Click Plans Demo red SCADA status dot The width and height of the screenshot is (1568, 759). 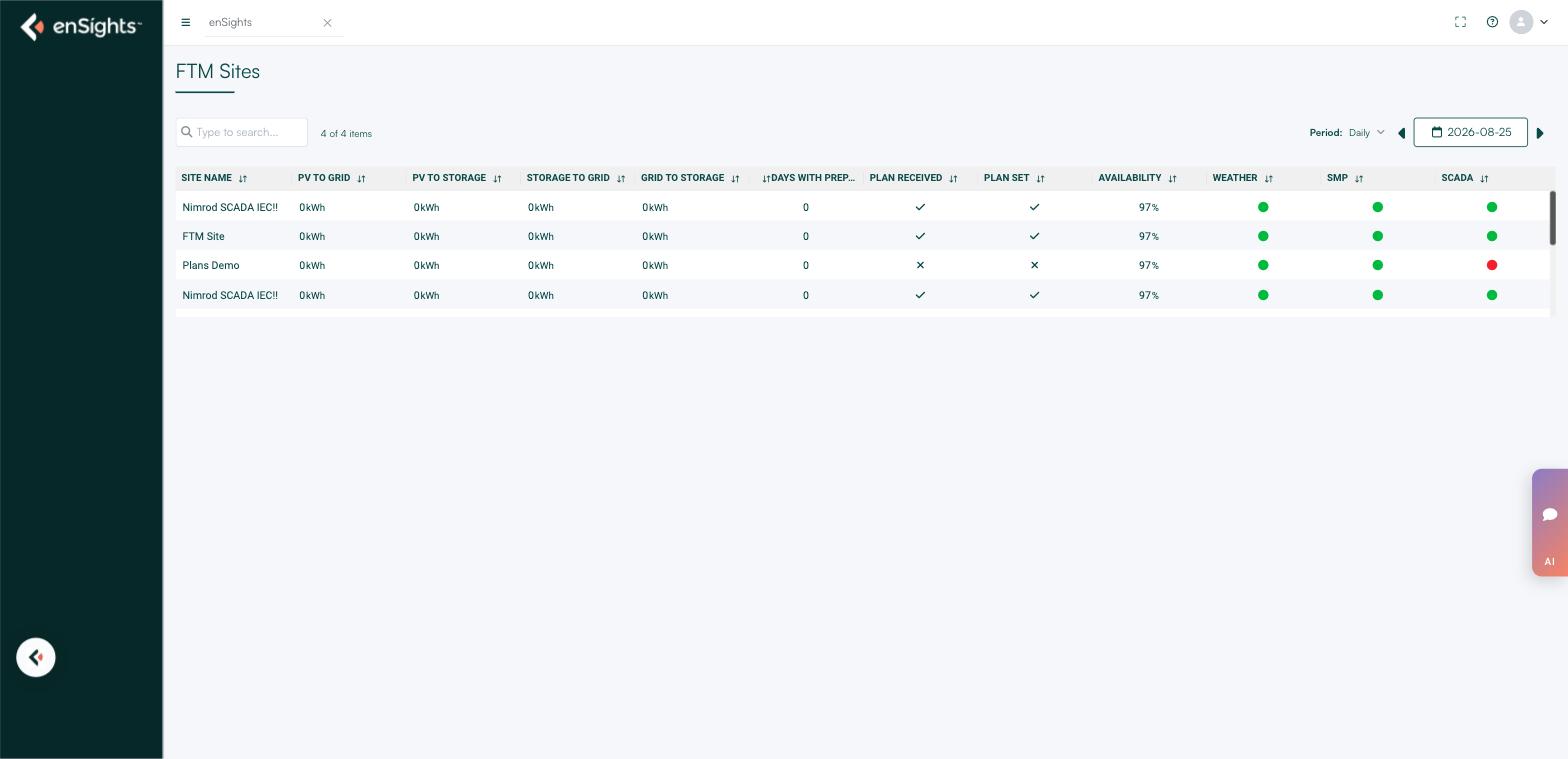pyautogui.click(x=1491, y=265)
